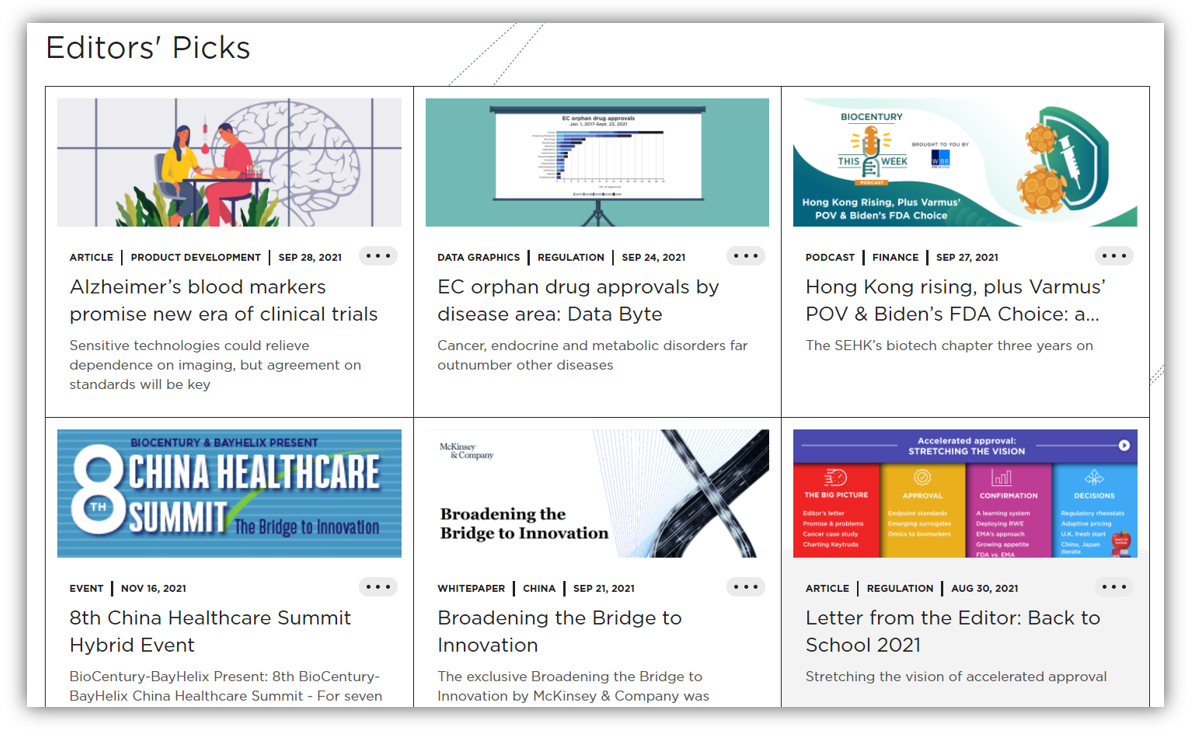Click the EVENT type tag
Viewport: 1192px width, 736px height.
pos(86,588)
